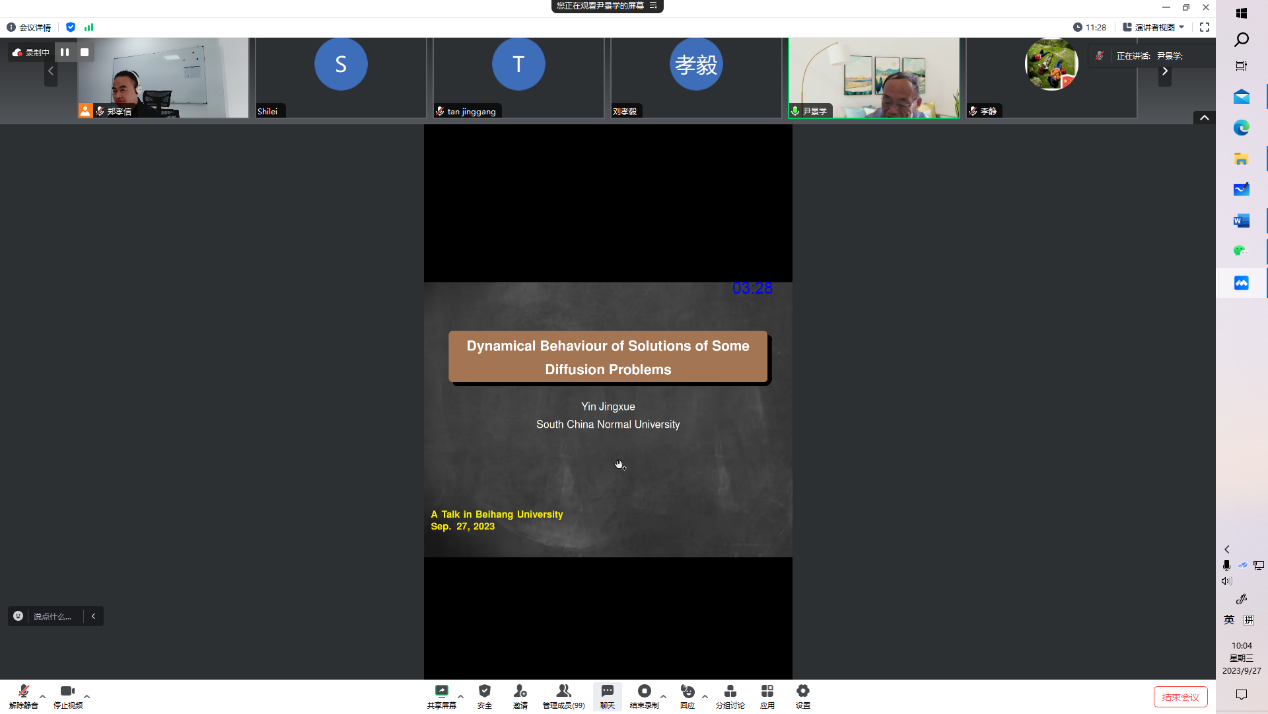The image size is (1268, 714).
Task: Stop video using the camera button
Action: click(68, 695)
